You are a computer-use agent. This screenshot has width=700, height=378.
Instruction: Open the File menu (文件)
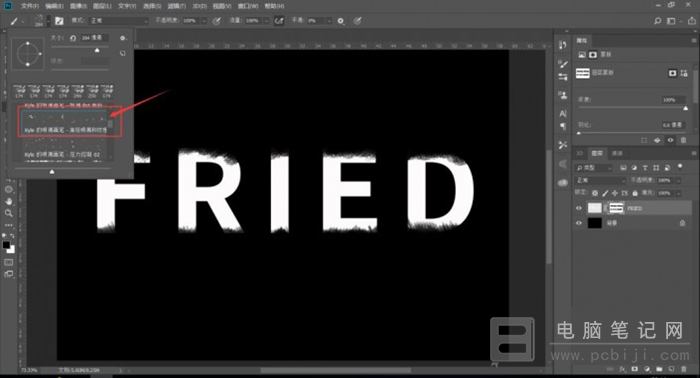30,6
